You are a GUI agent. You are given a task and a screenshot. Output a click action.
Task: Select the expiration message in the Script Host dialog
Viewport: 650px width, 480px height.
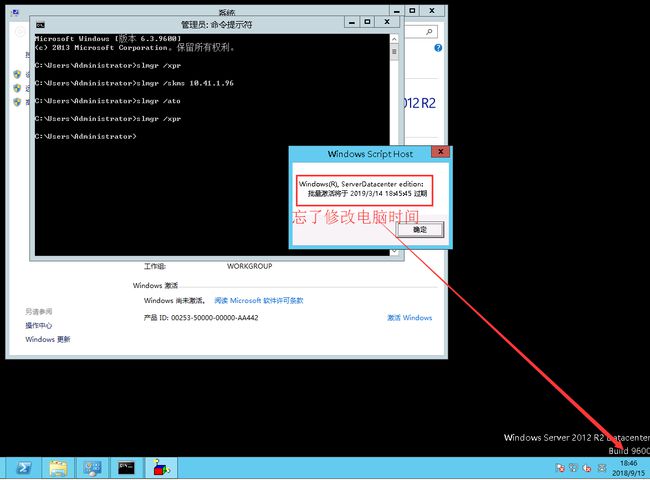pos(363,189)
